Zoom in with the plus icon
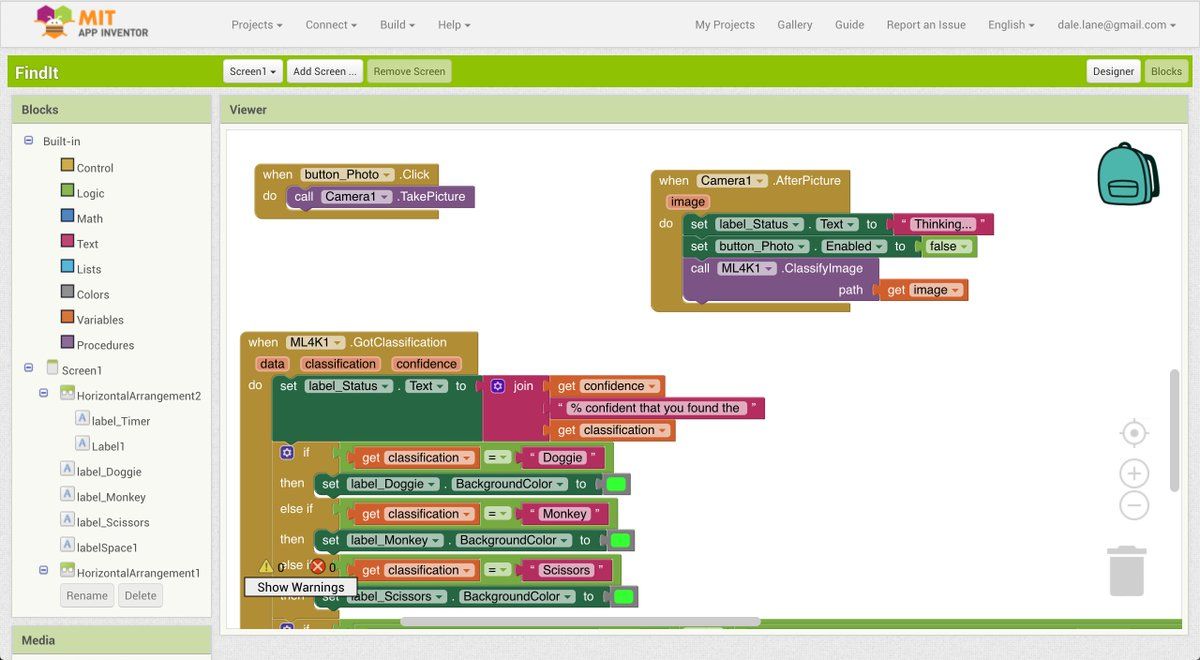1200x660 pixels. click(1134, 474)
